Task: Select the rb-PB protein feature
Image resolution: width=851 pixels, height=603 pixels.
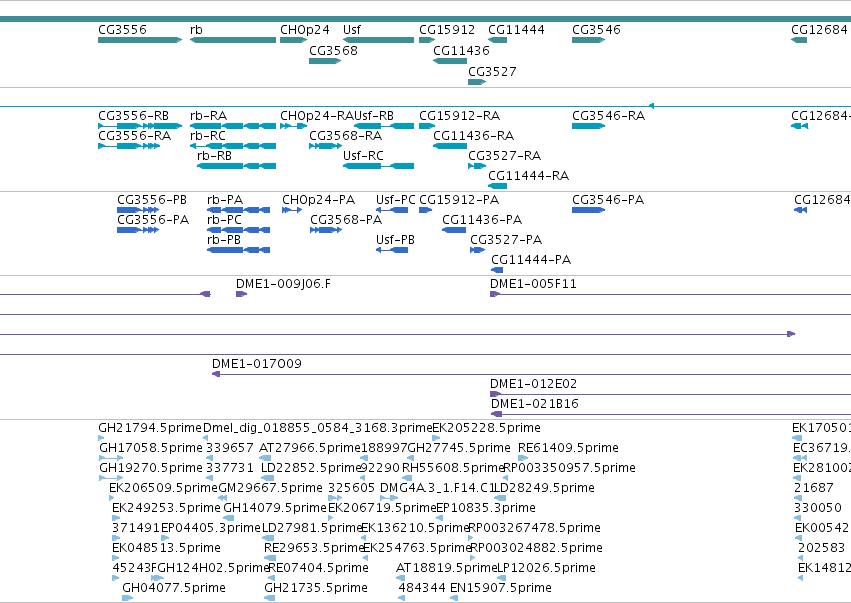Action: 238,250
